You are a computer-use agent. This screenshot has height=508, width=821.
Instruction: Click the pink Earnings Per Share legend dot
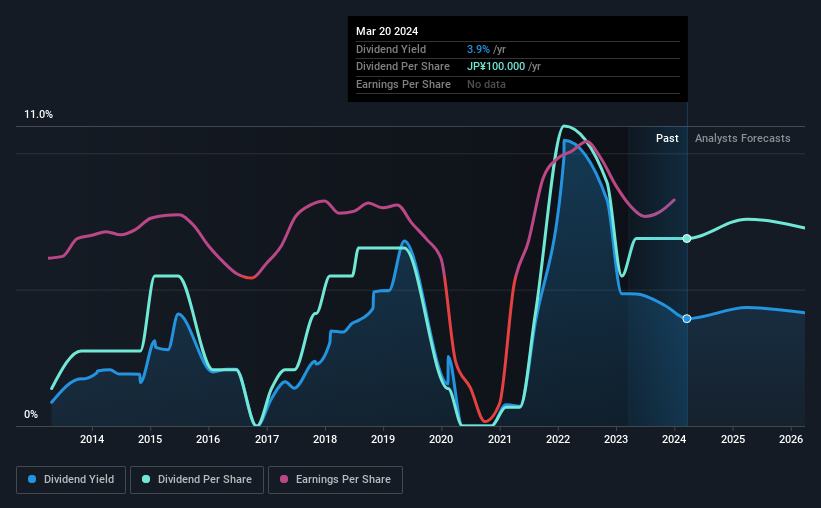pos(284,479)
